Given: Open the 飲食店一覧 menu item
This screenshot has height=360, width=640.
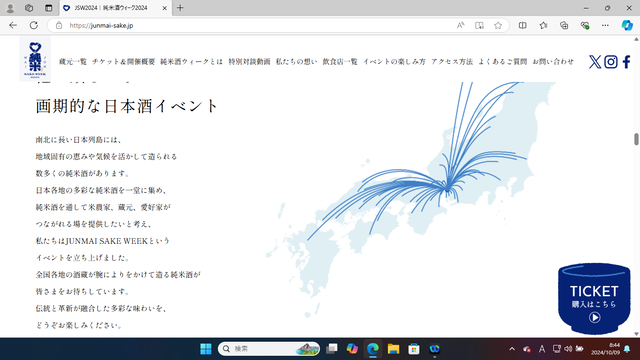Looking at the screenshot, I should (x=340, y=62).
